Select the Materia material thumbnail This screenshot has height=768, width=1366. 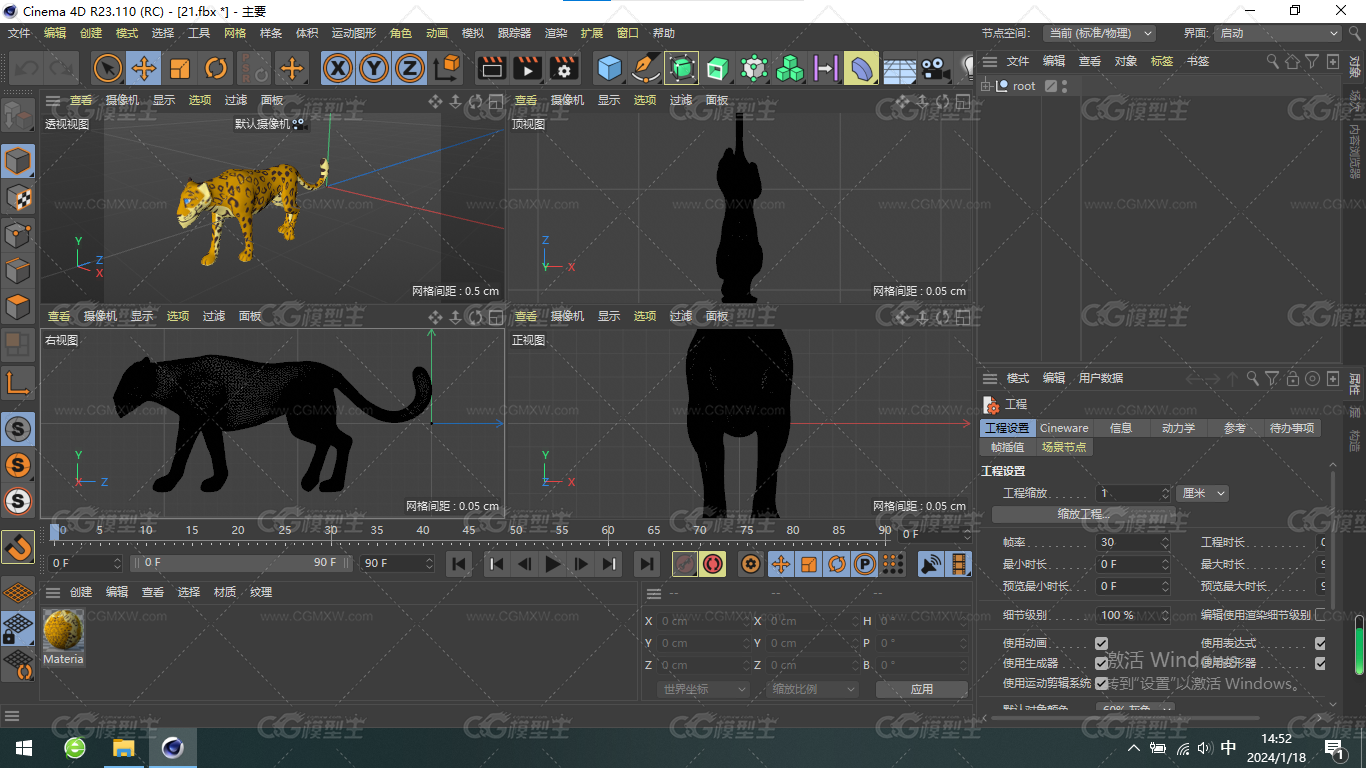click(x=63, y=629)
